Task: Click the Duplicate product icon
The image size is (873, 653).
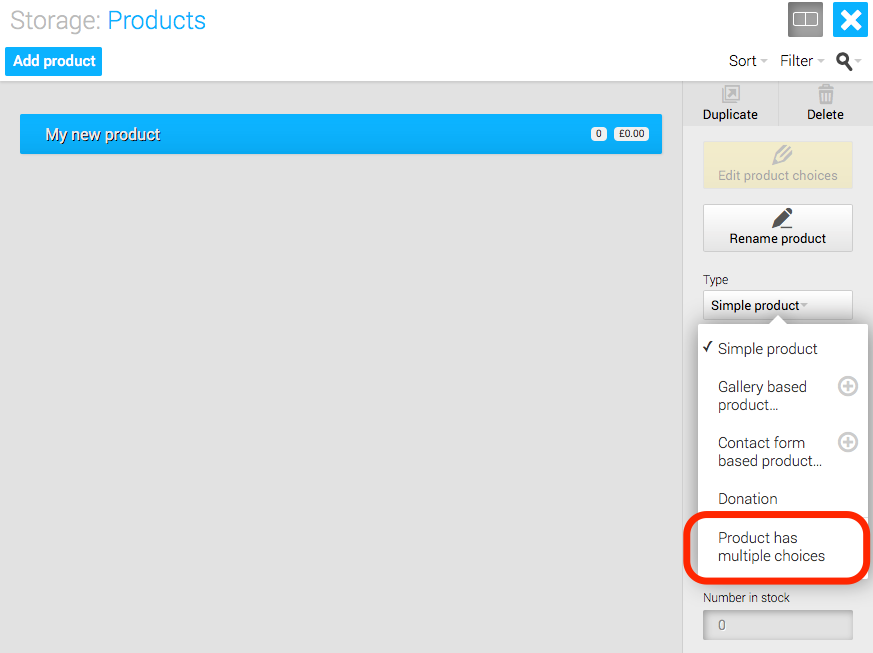Action: 730,94
